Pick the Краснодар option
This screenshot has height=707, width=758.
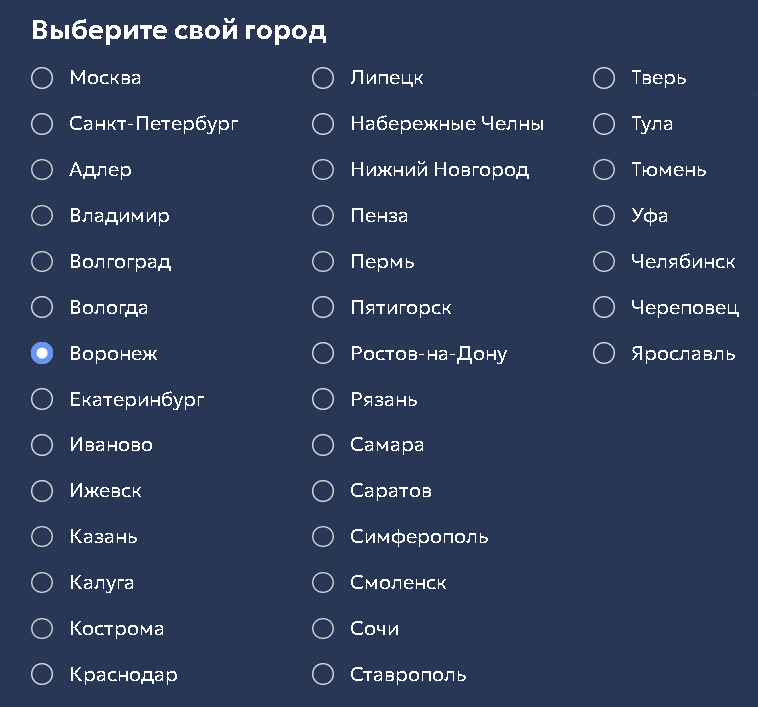[x=42, y=675]
